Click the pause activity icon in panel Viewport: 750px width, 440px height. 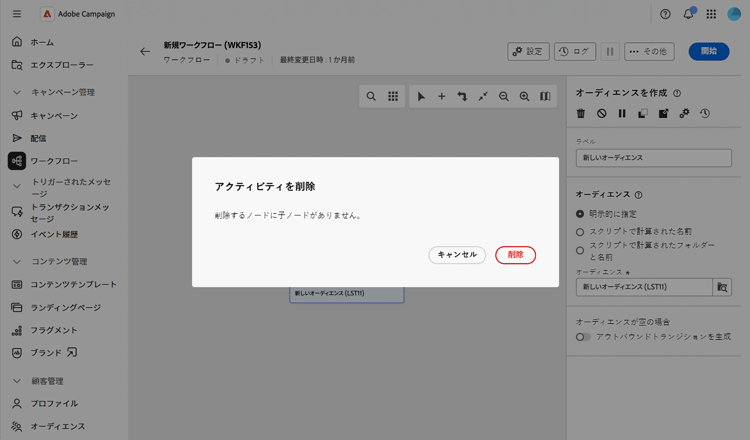click(622, 113)
